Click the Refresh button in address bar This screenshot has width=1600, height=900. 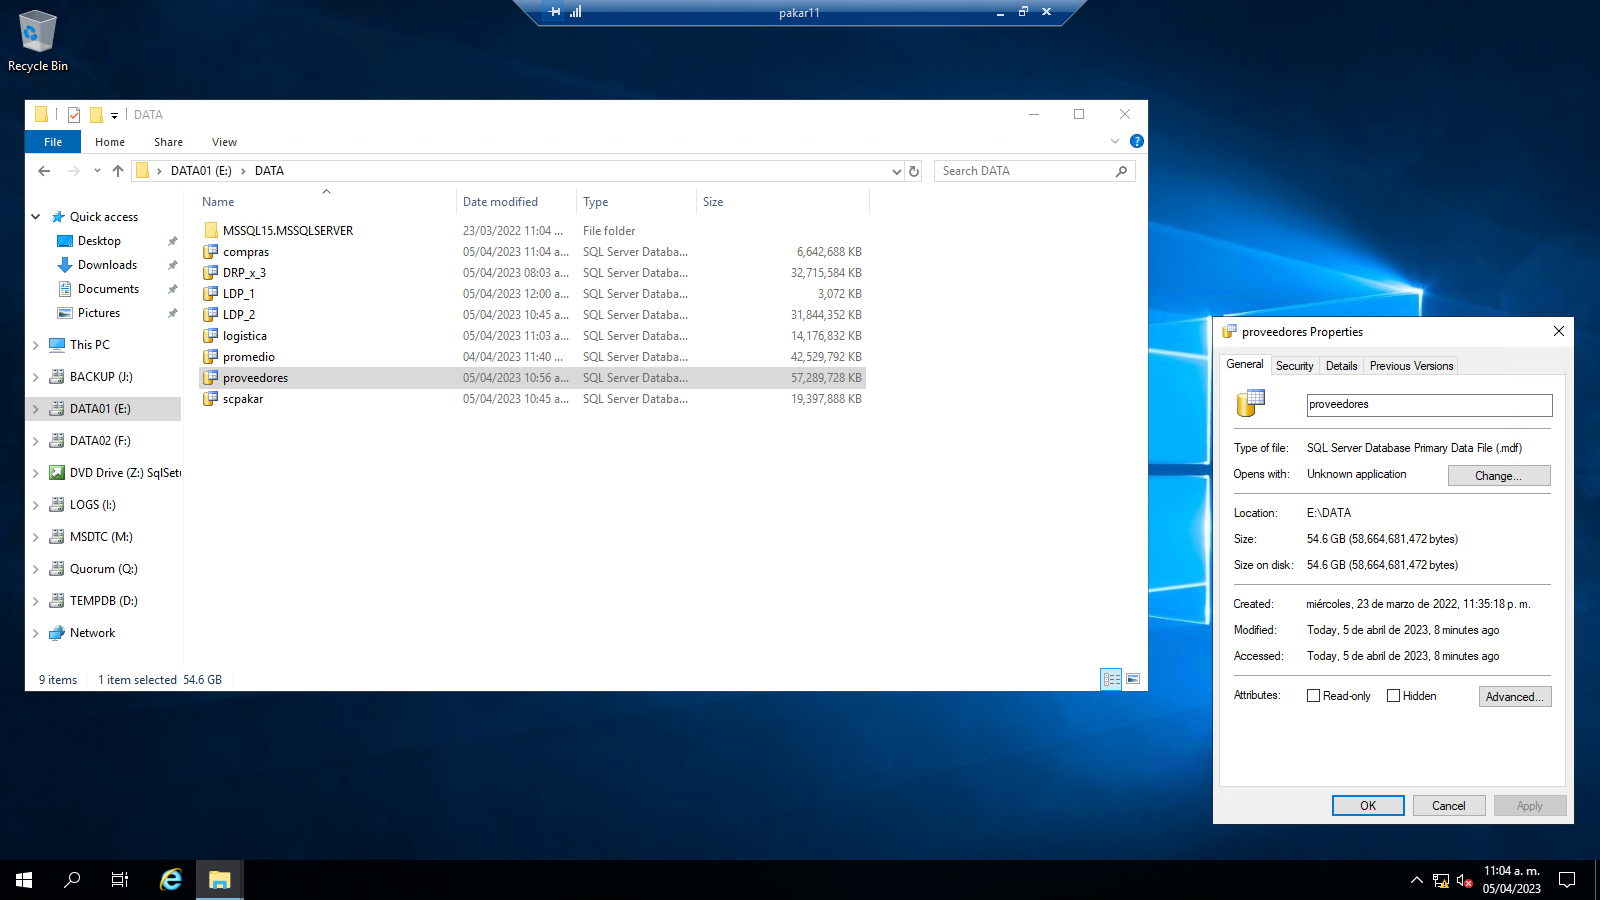(914, 171)
